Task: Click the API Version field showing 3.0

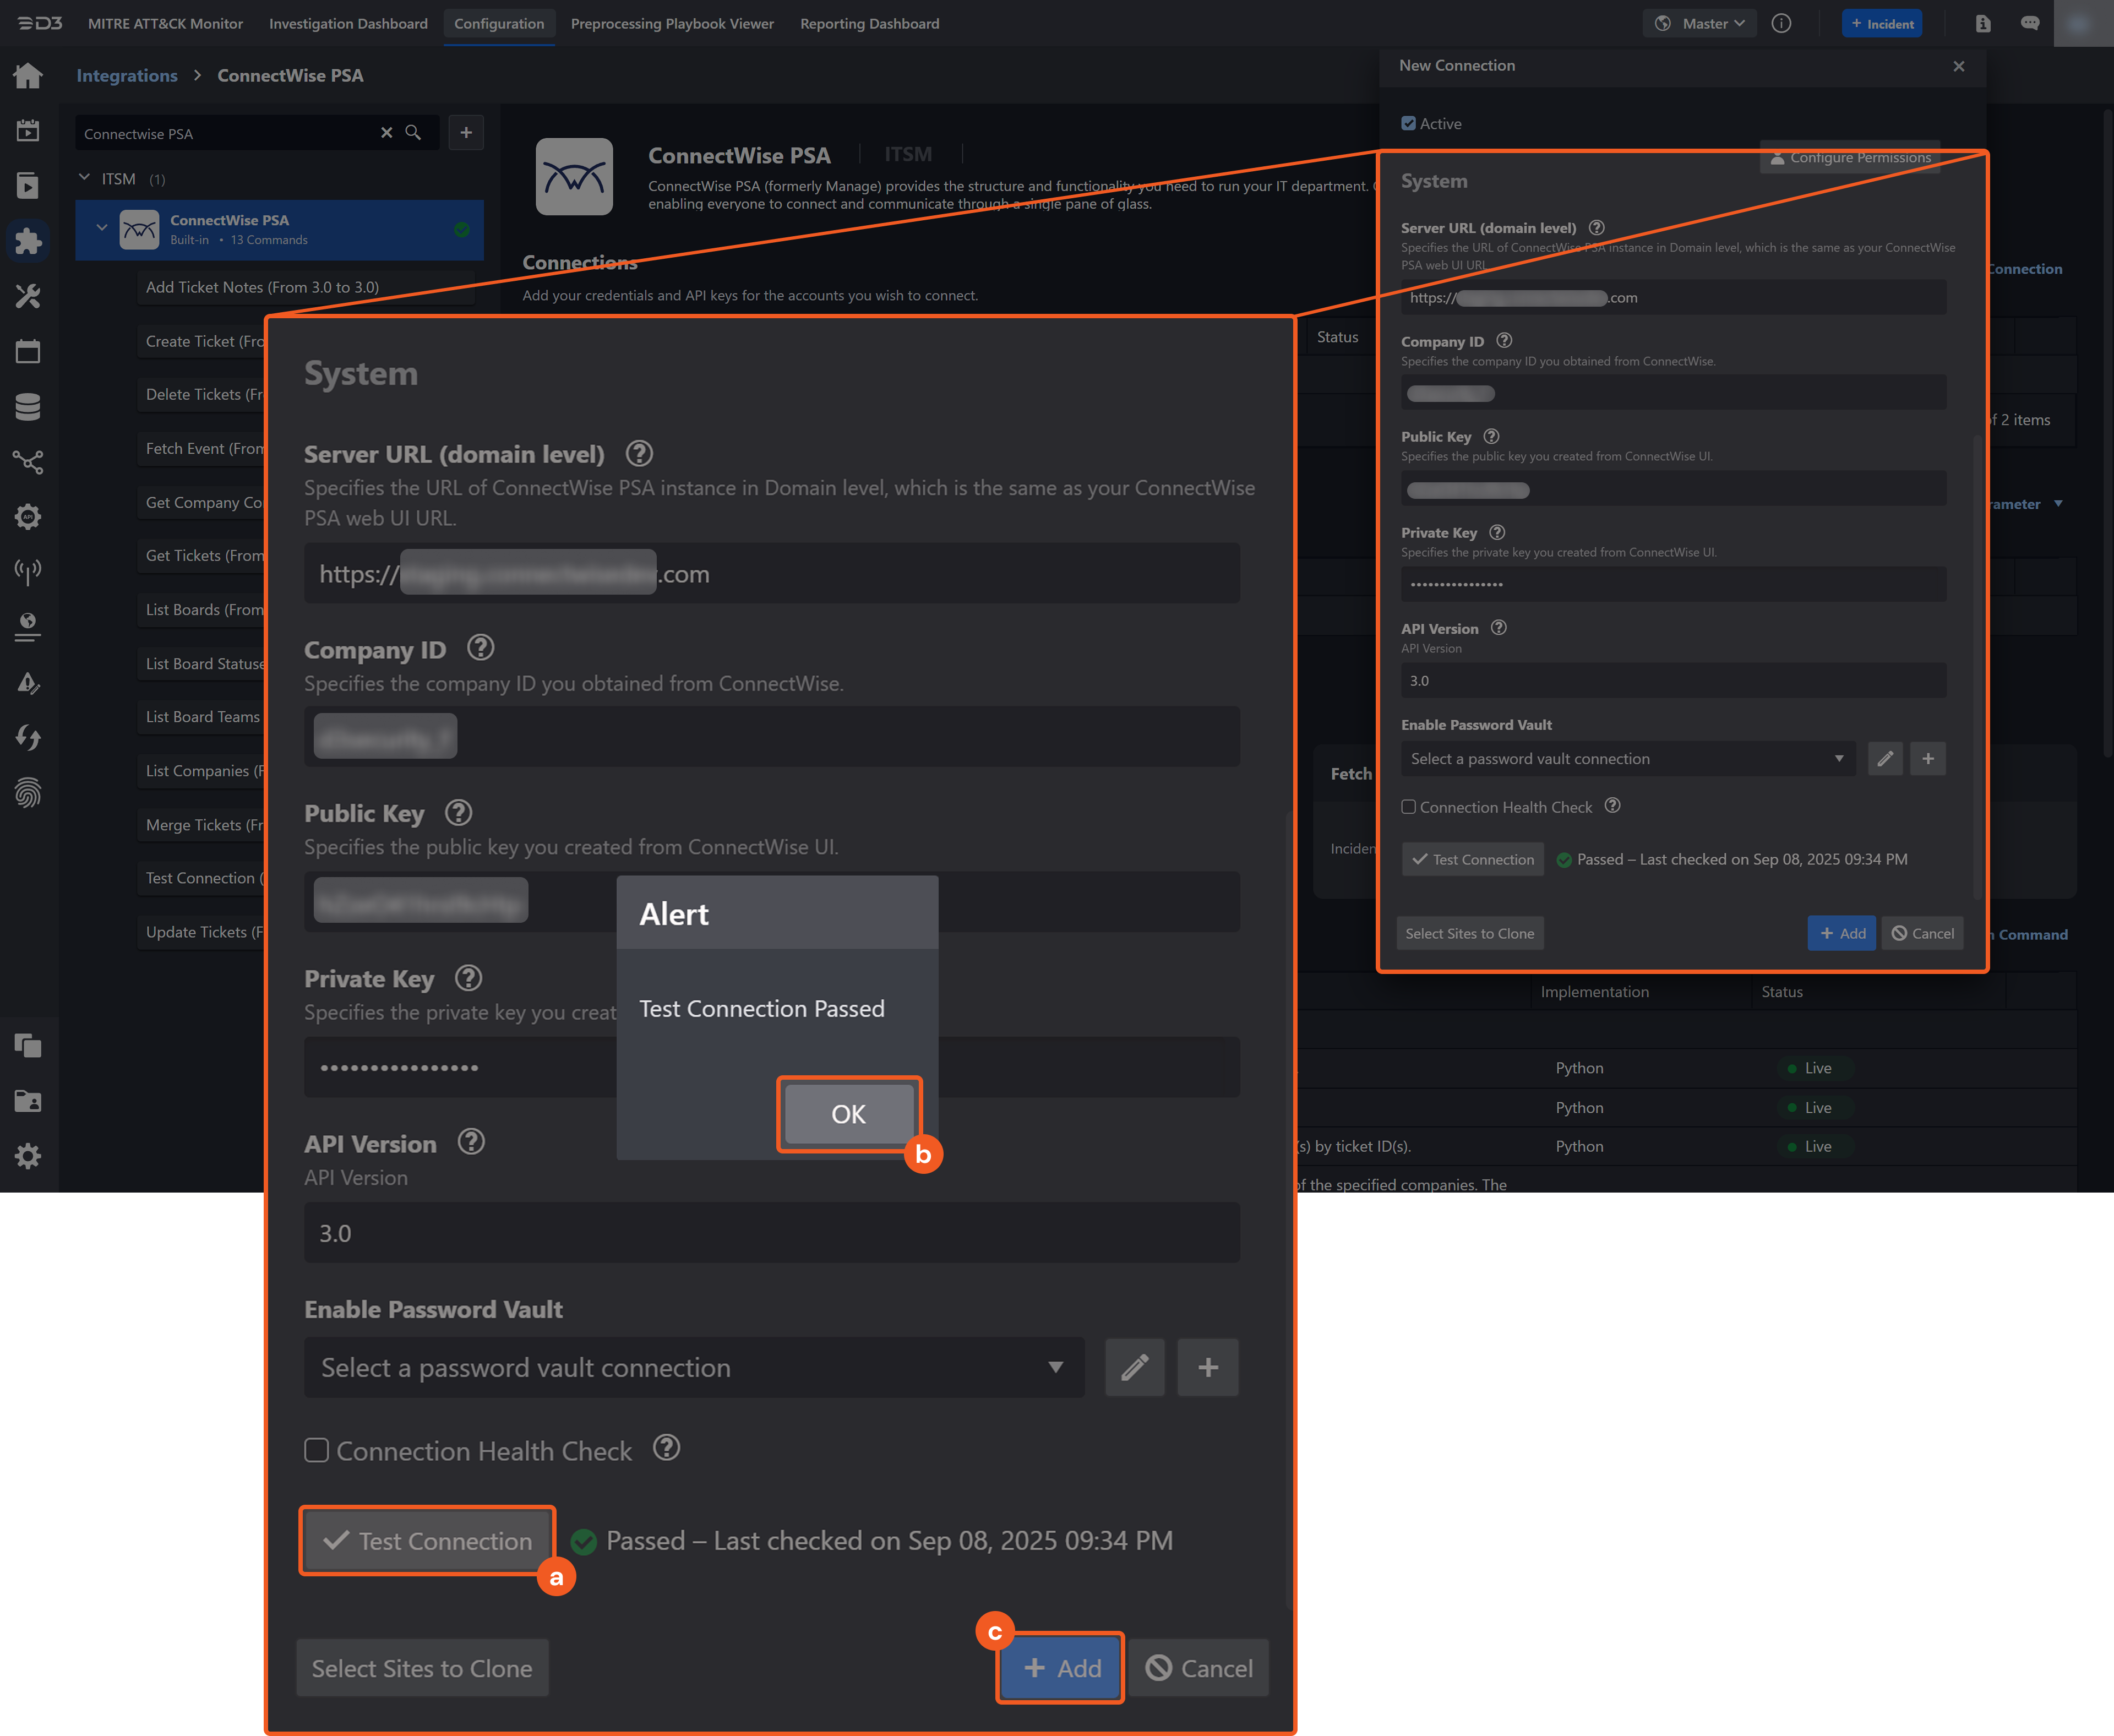Action: tap(771, 1232)
